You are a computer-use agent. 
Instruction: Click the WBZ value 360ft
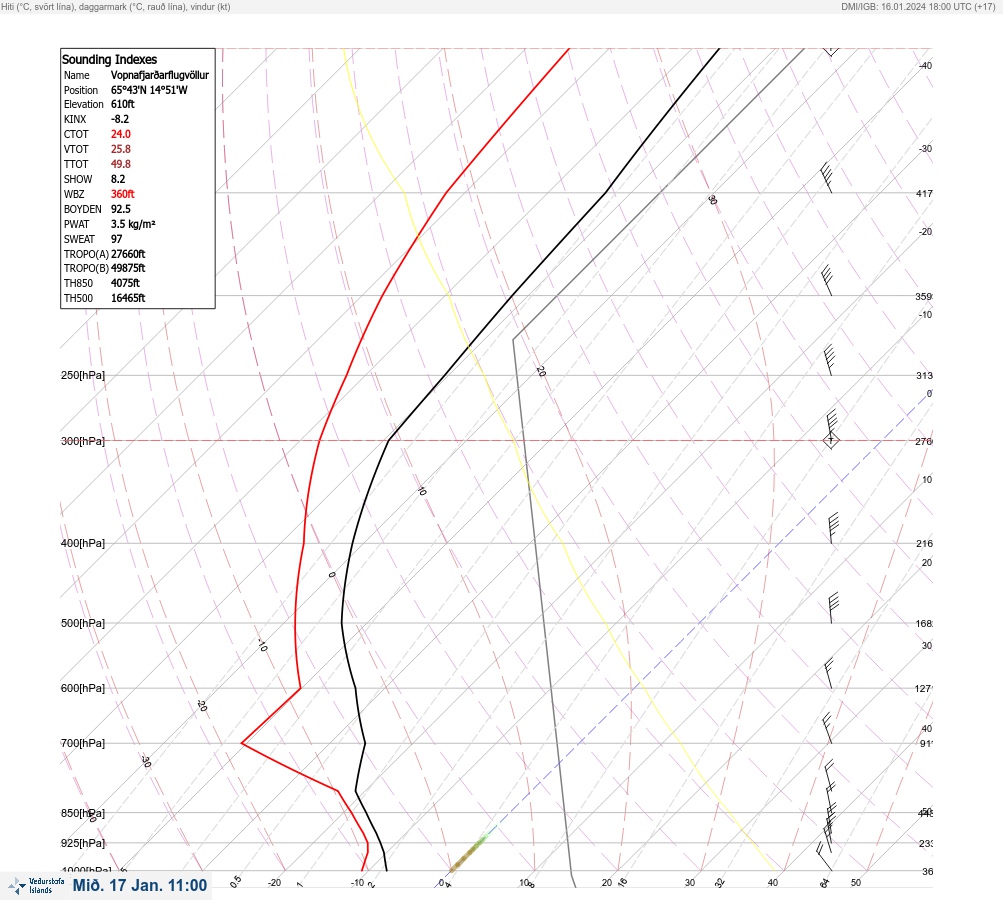click(123, 194)
